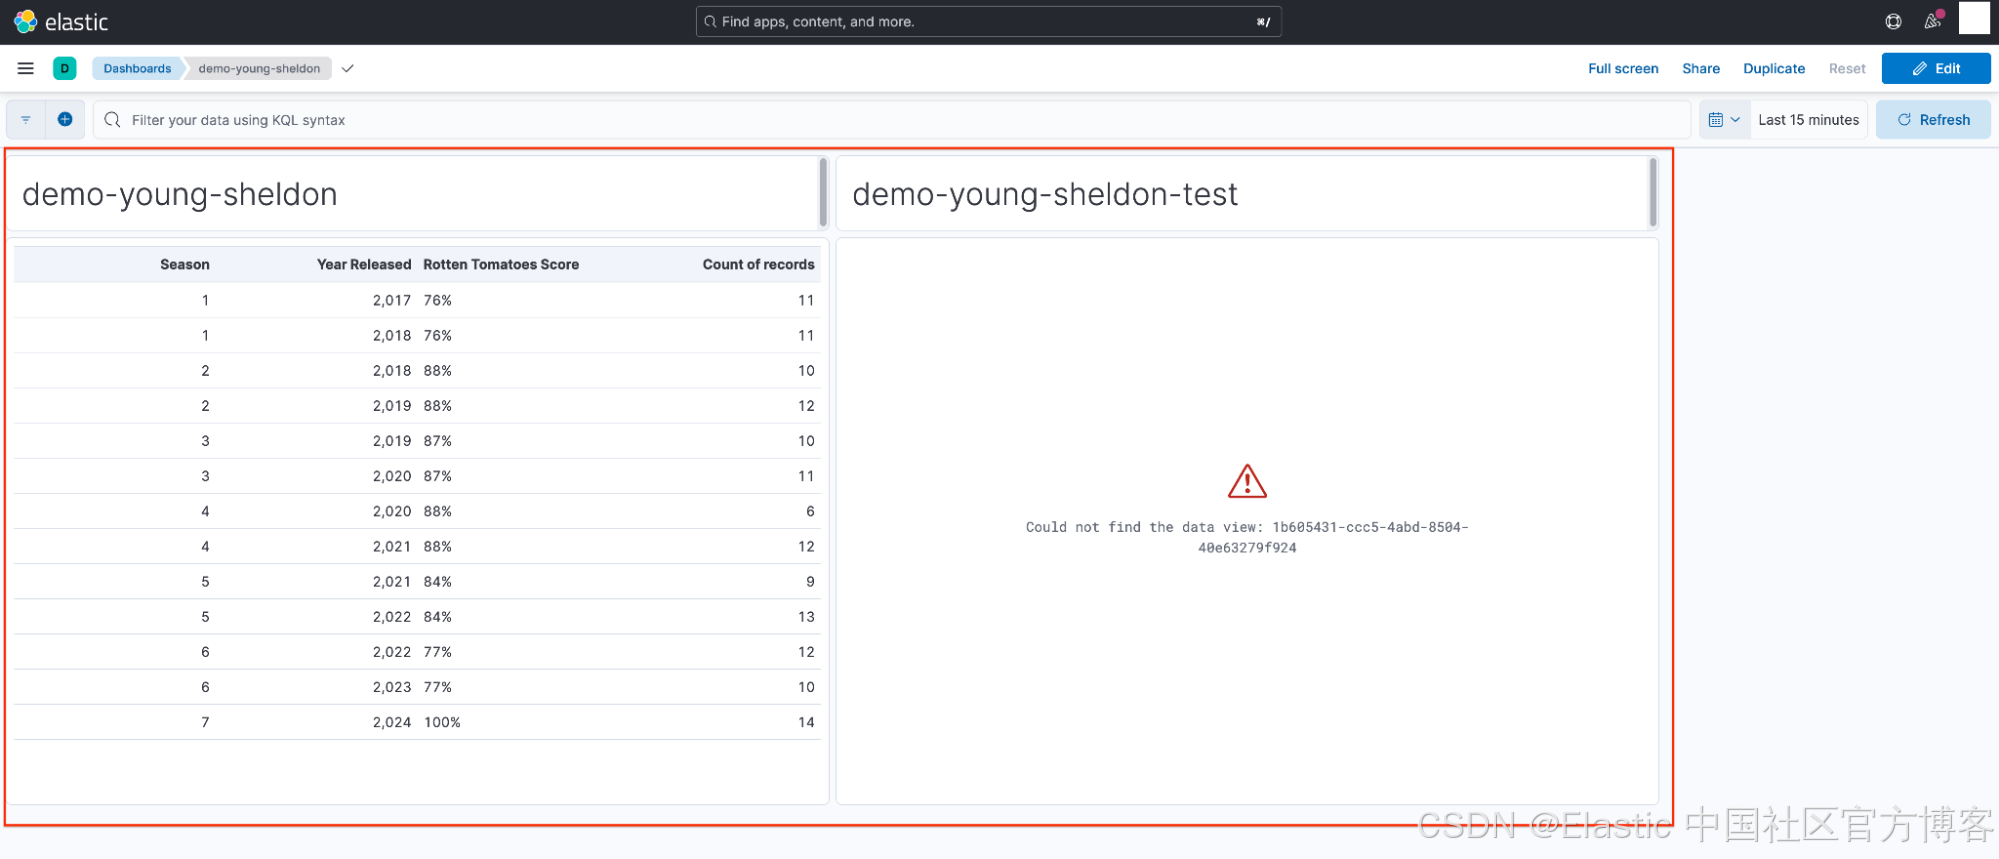1999x859 pixels.
Task: Open the newsfeed notifications icon
Action: [x=1933, y=21]
